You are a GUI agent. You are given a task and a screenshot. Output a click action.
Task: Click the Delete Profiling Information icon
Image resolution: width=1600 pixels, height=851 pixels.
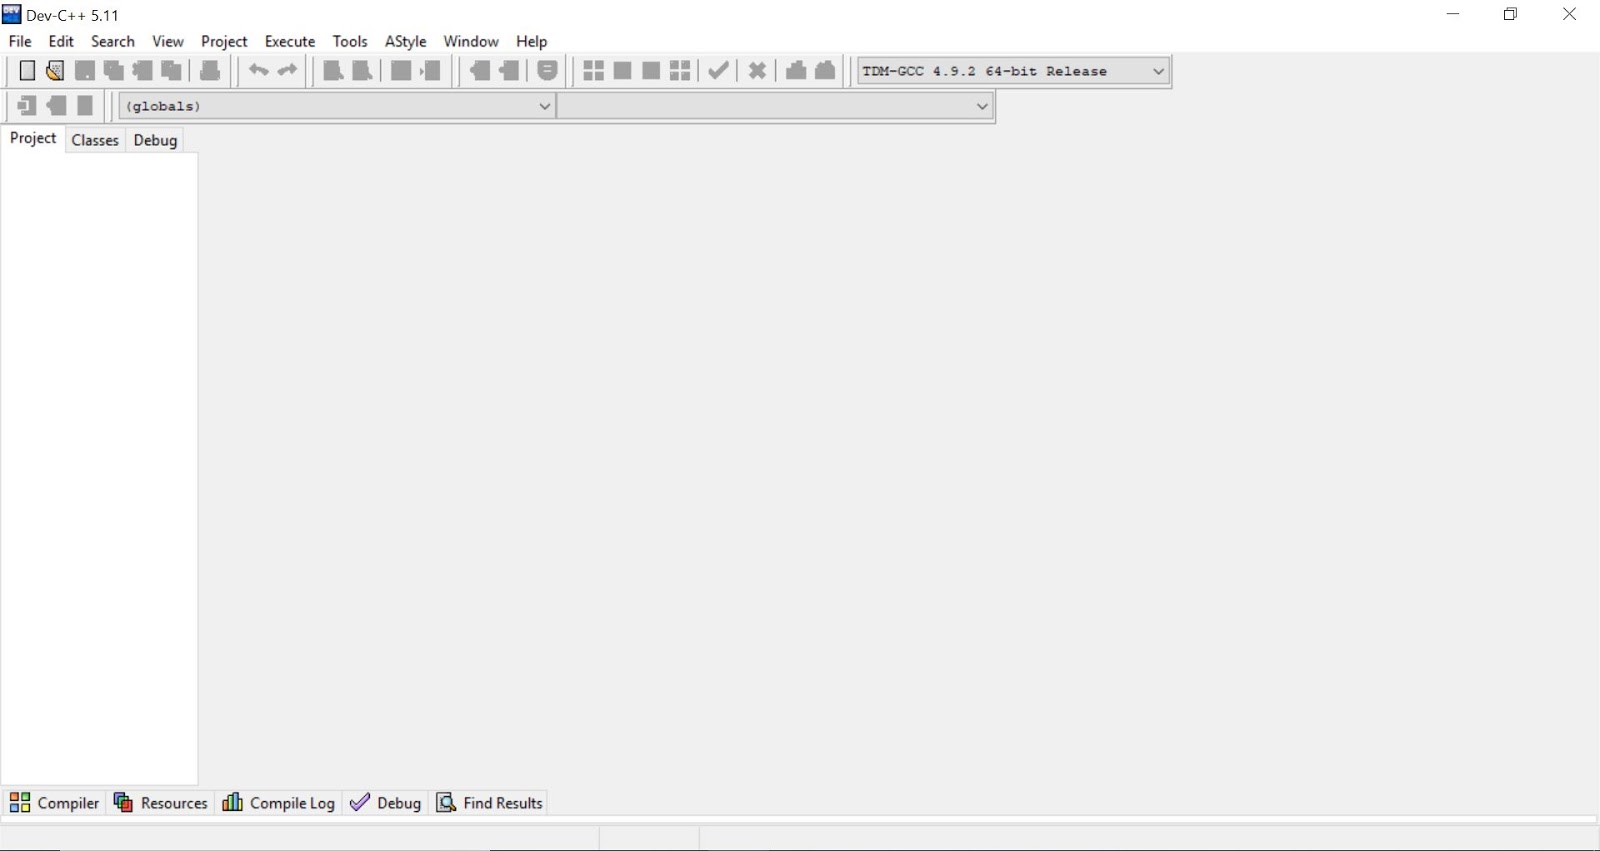[825, 70]
